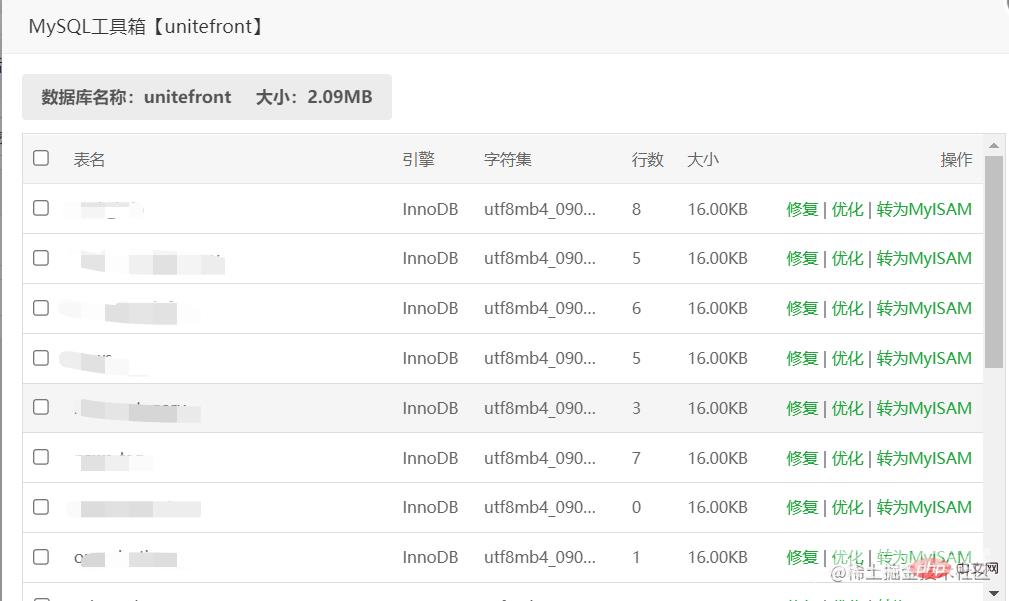1009x601 pixels.
Task: Click 修复 for the table with 8 rows
Action: click(802, 209)
